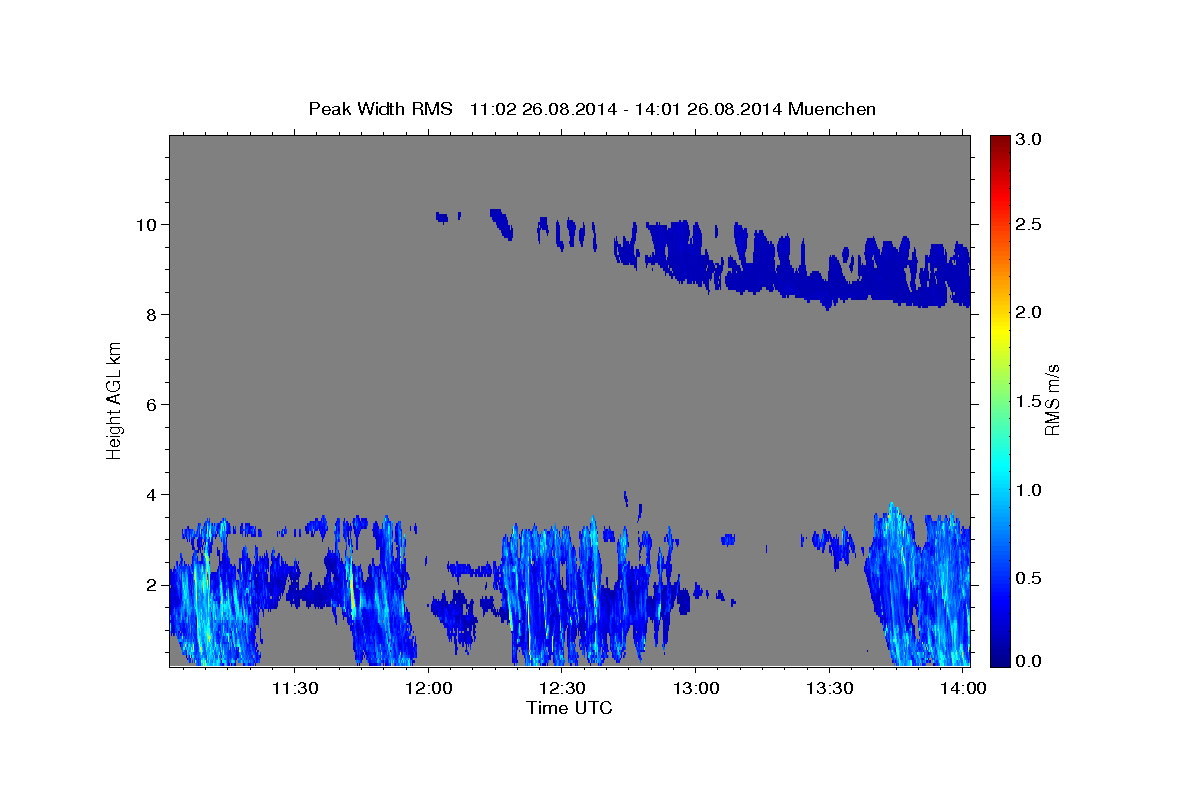Click the colorbar value 1.5
Screen dimensions: 1200x800
(1031, 402)
